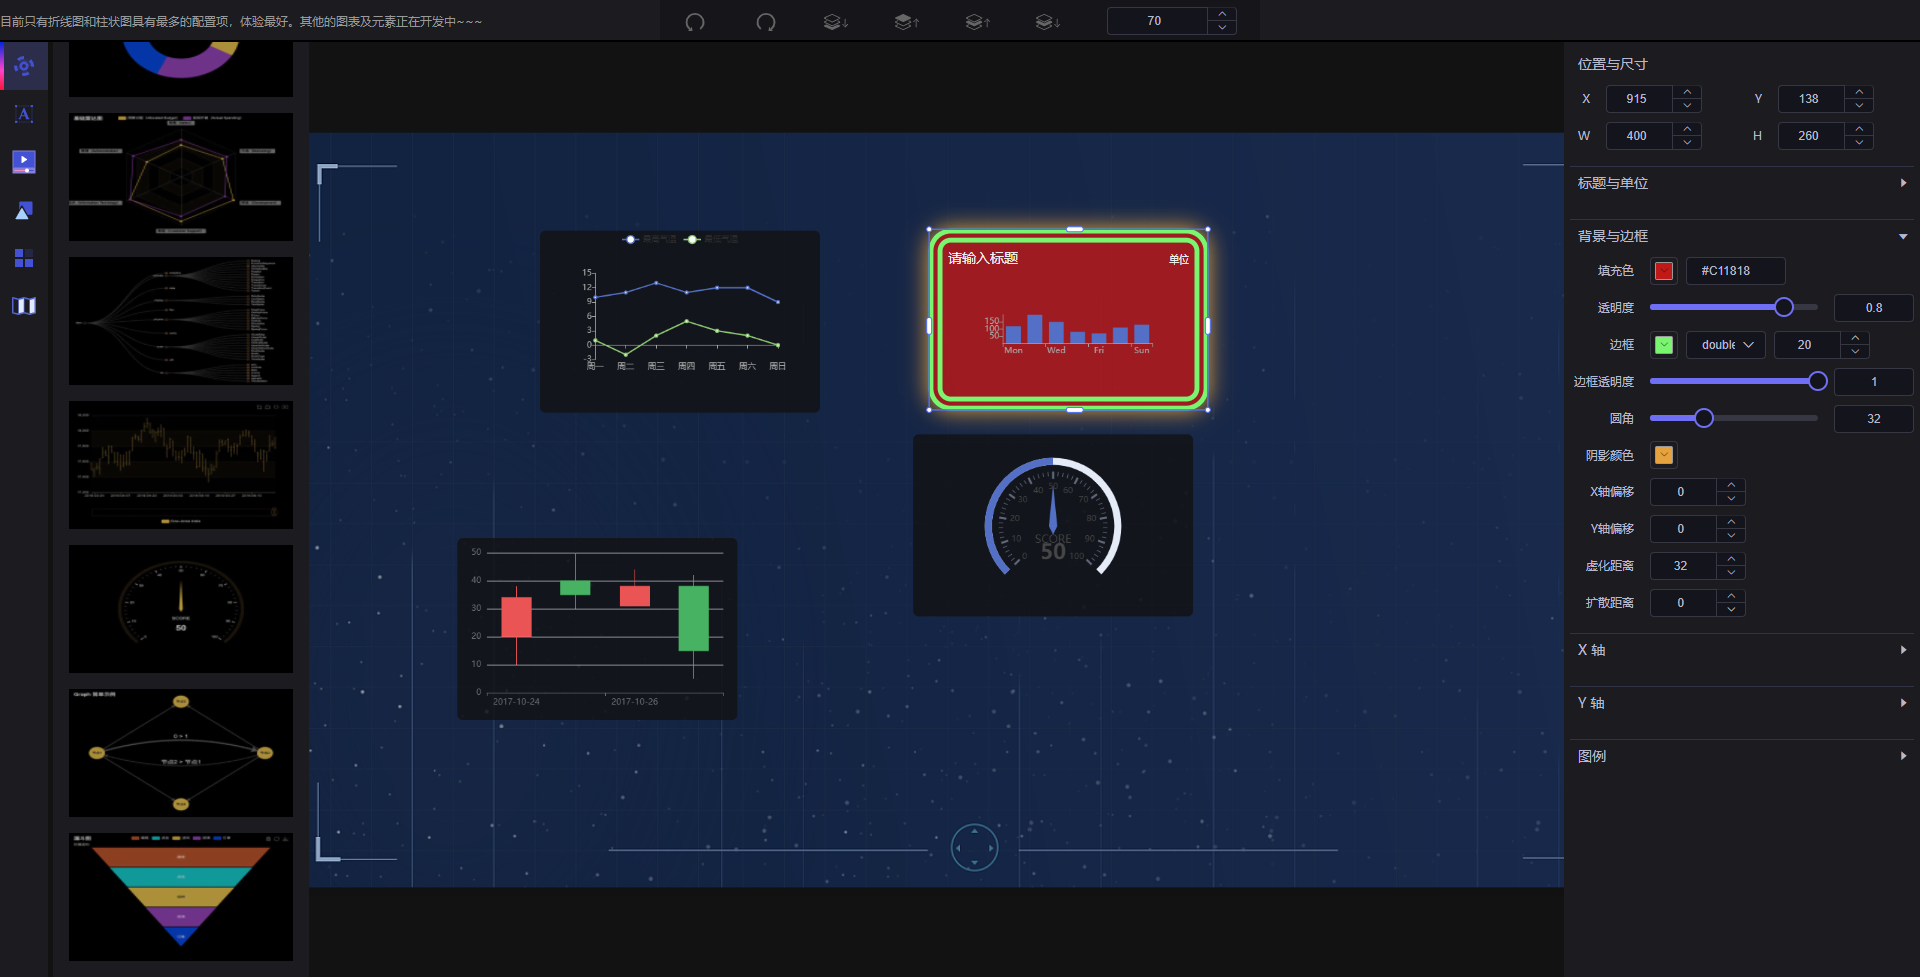Viewport: 1920px width, 977px height.
Task: Increase the zoom value of 70
Action: pos(1222,14)
